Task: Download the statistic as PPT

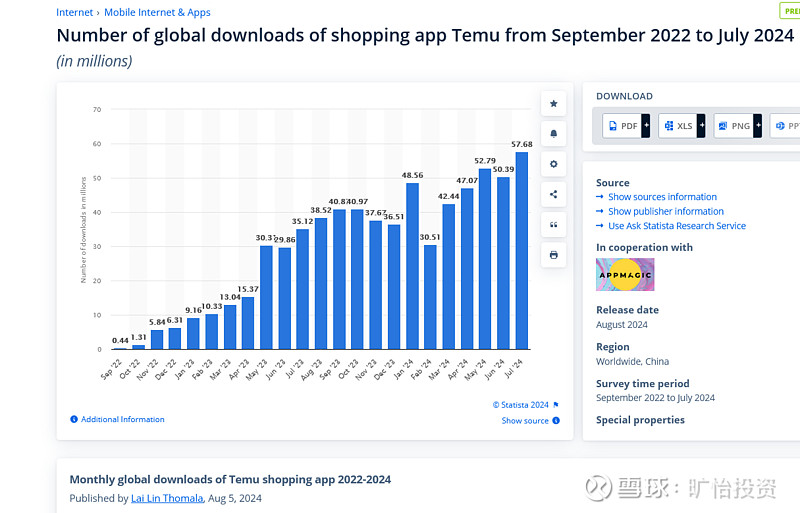Action: 786,126
